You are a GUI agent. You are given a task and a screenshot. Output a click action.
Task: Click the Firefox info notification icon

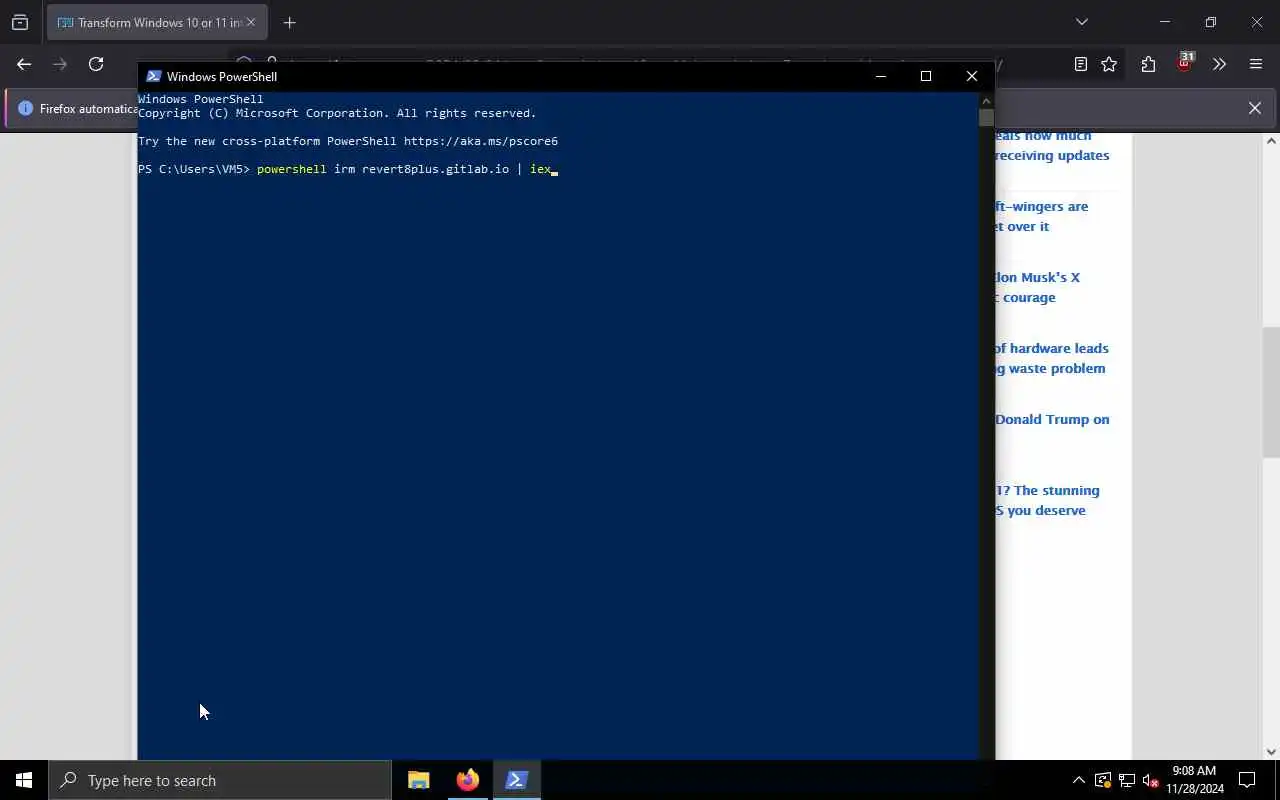click(25, 108)
